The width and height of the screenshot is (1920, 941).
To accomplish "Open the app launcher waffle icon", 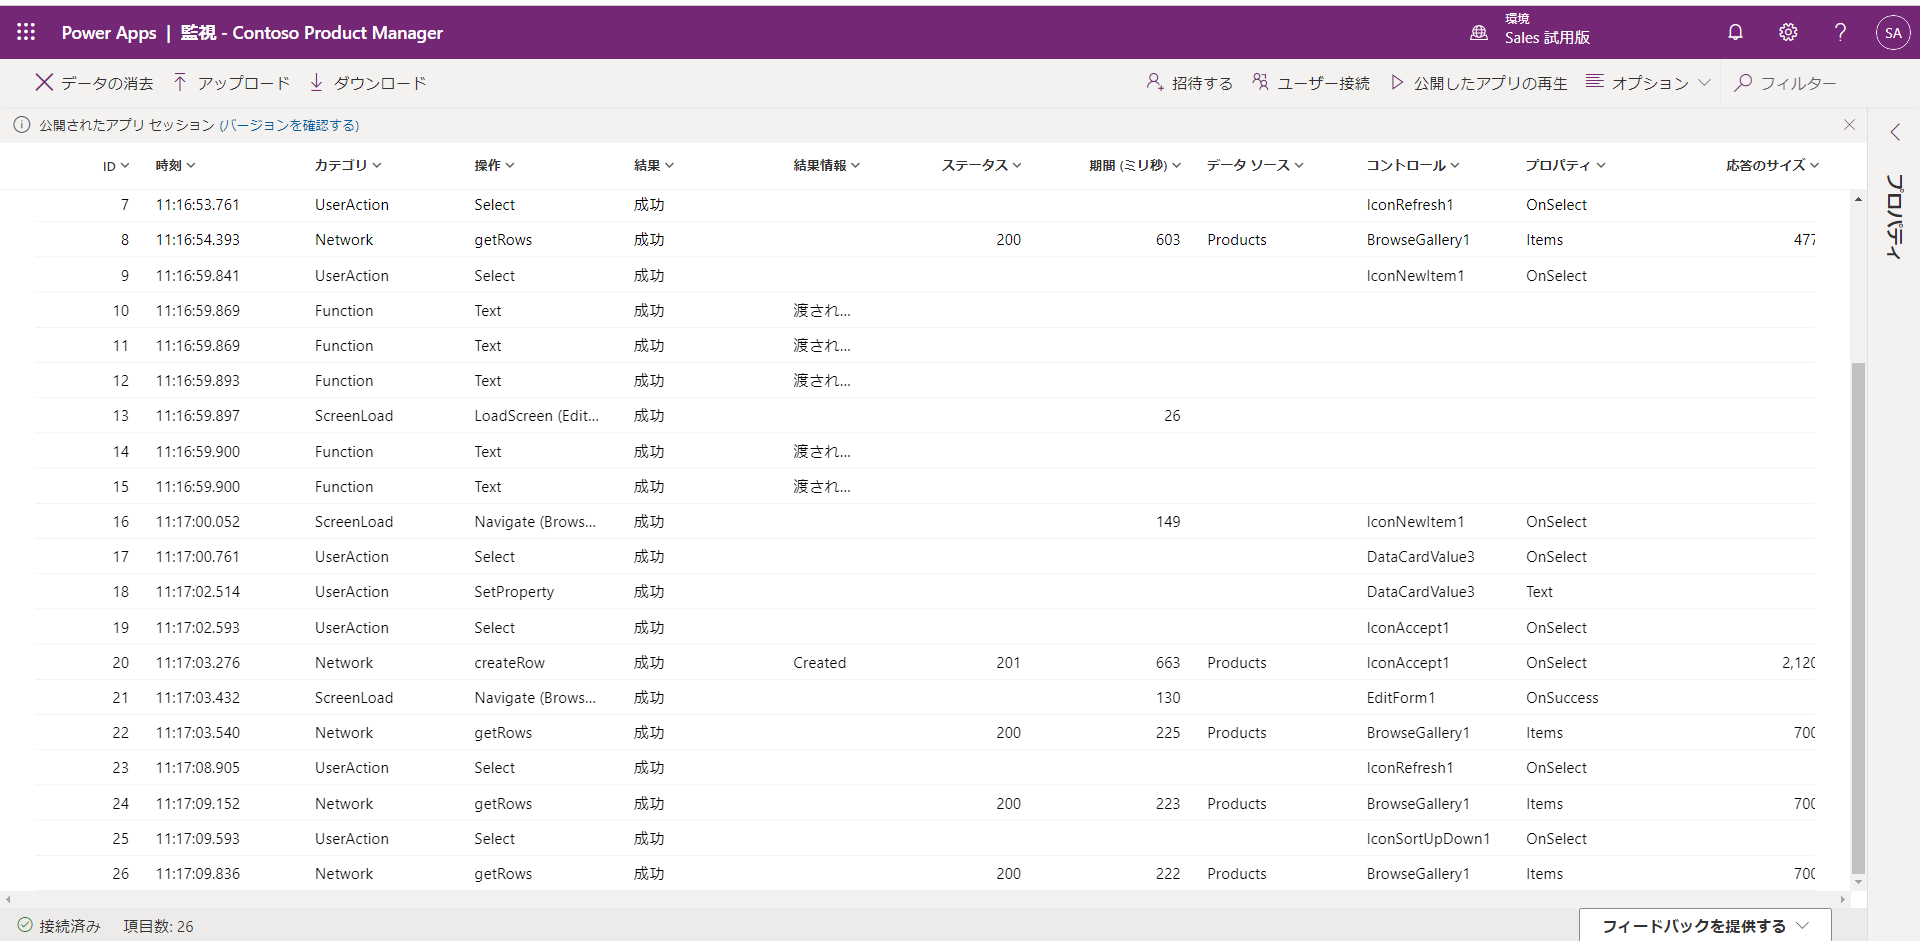I will click(26, 32).
